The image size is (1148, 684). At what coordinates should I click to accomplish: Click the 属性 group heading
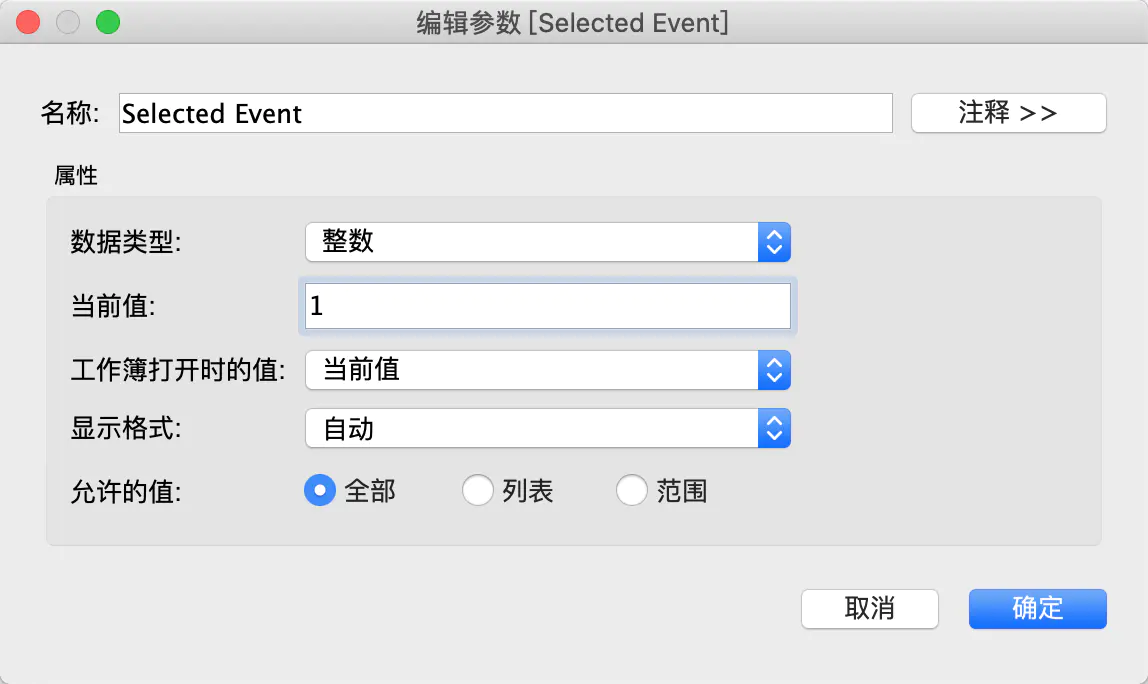76,176
